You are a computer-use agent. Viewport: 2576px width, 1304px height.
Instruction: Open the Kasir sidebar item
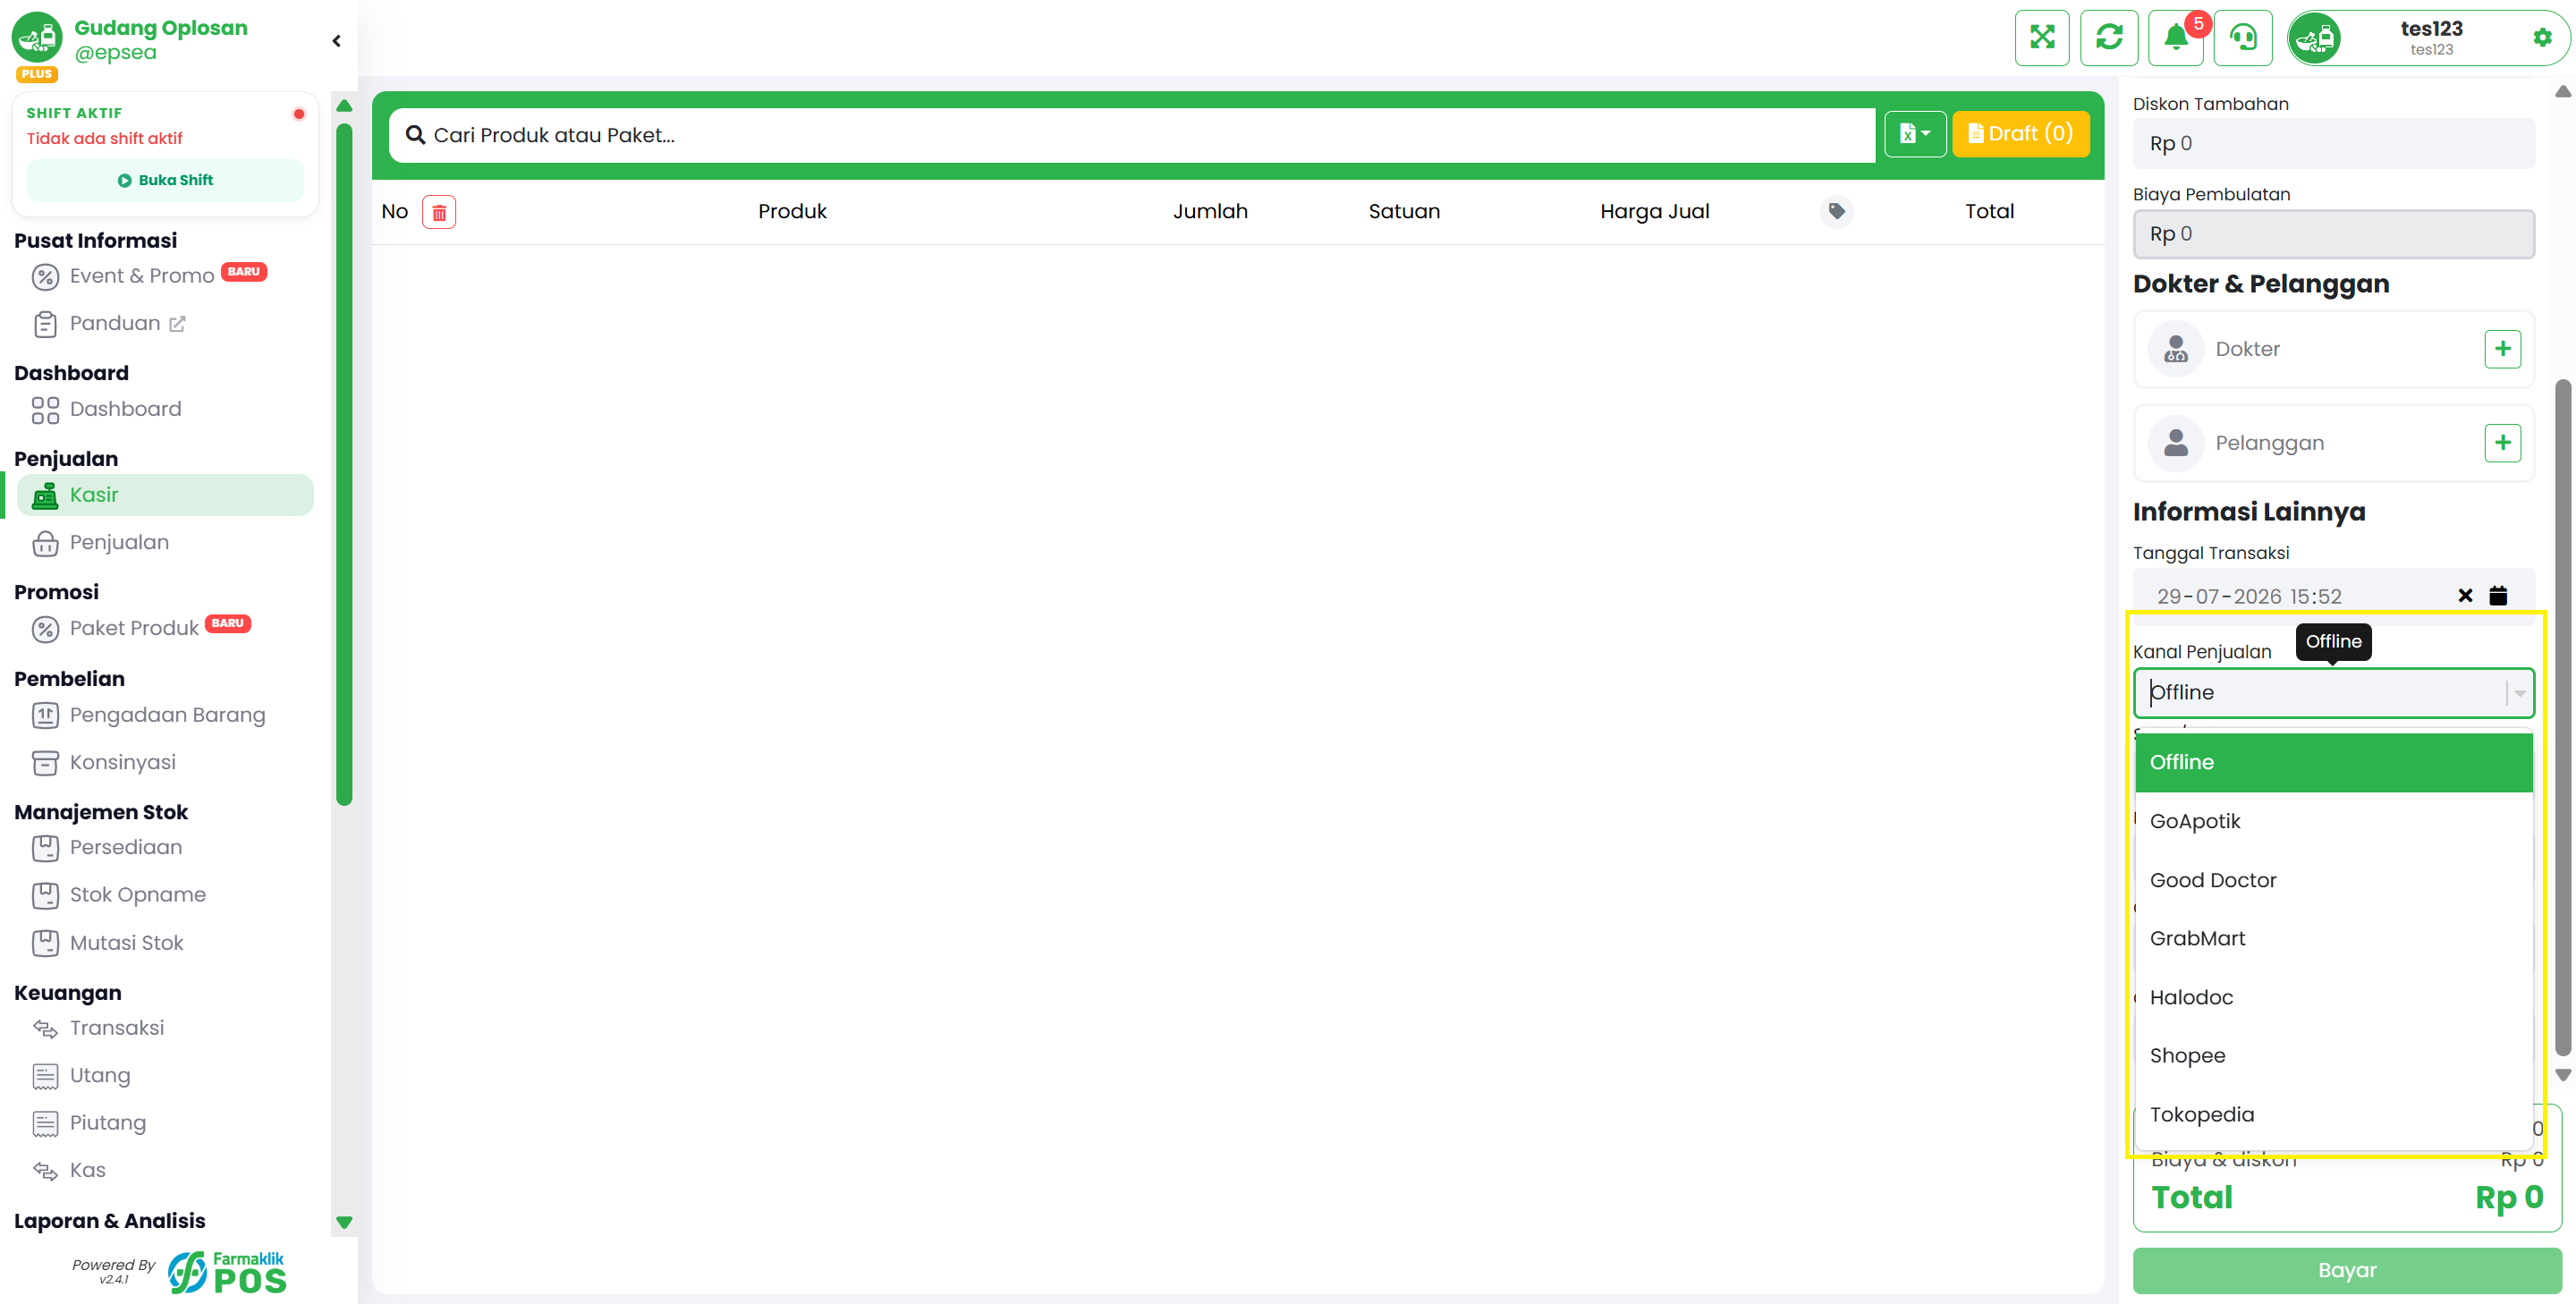[165, 495]
